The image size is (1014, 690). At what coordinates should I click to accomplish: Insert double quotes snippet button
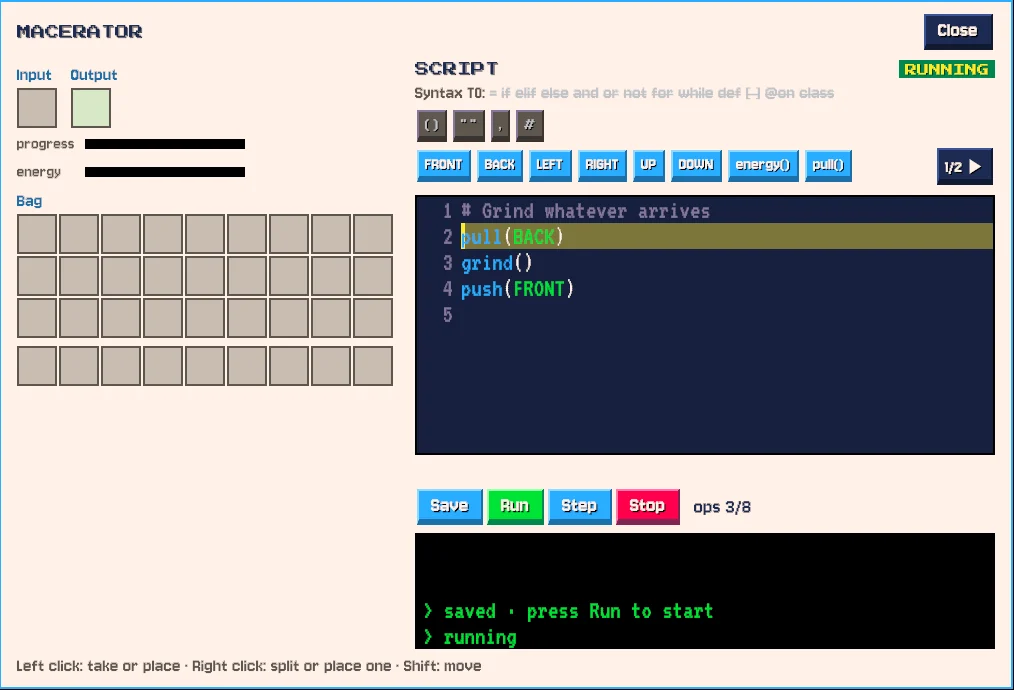[469, 125]
